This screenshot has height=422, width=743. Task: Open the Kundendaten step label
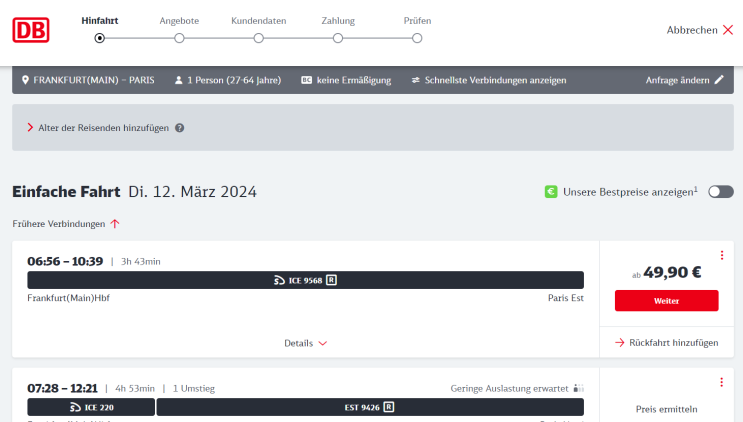pyautogui.click(x=259, y=21)
